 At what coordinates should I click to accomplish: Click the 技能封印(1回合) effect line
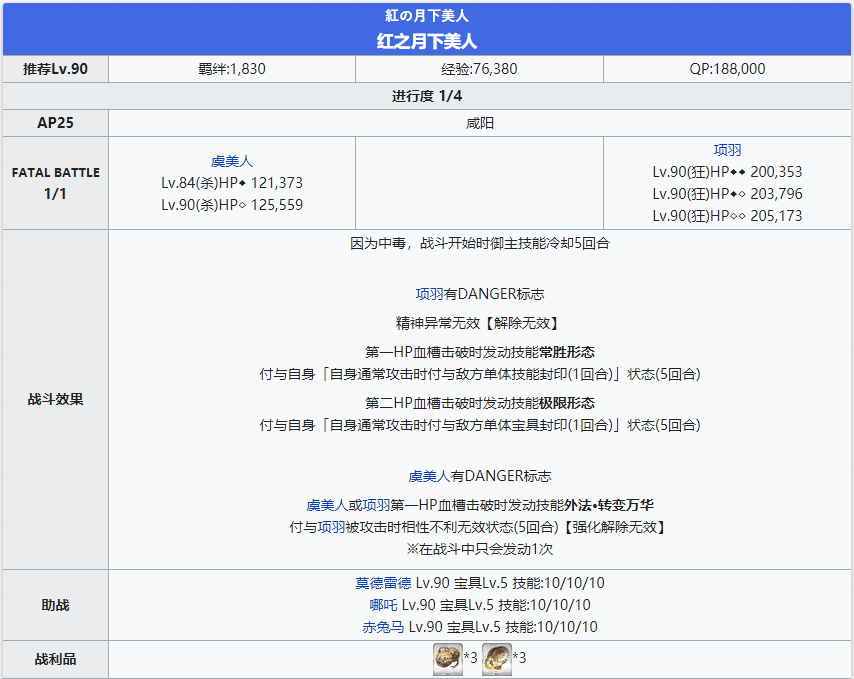coord(479,375)
